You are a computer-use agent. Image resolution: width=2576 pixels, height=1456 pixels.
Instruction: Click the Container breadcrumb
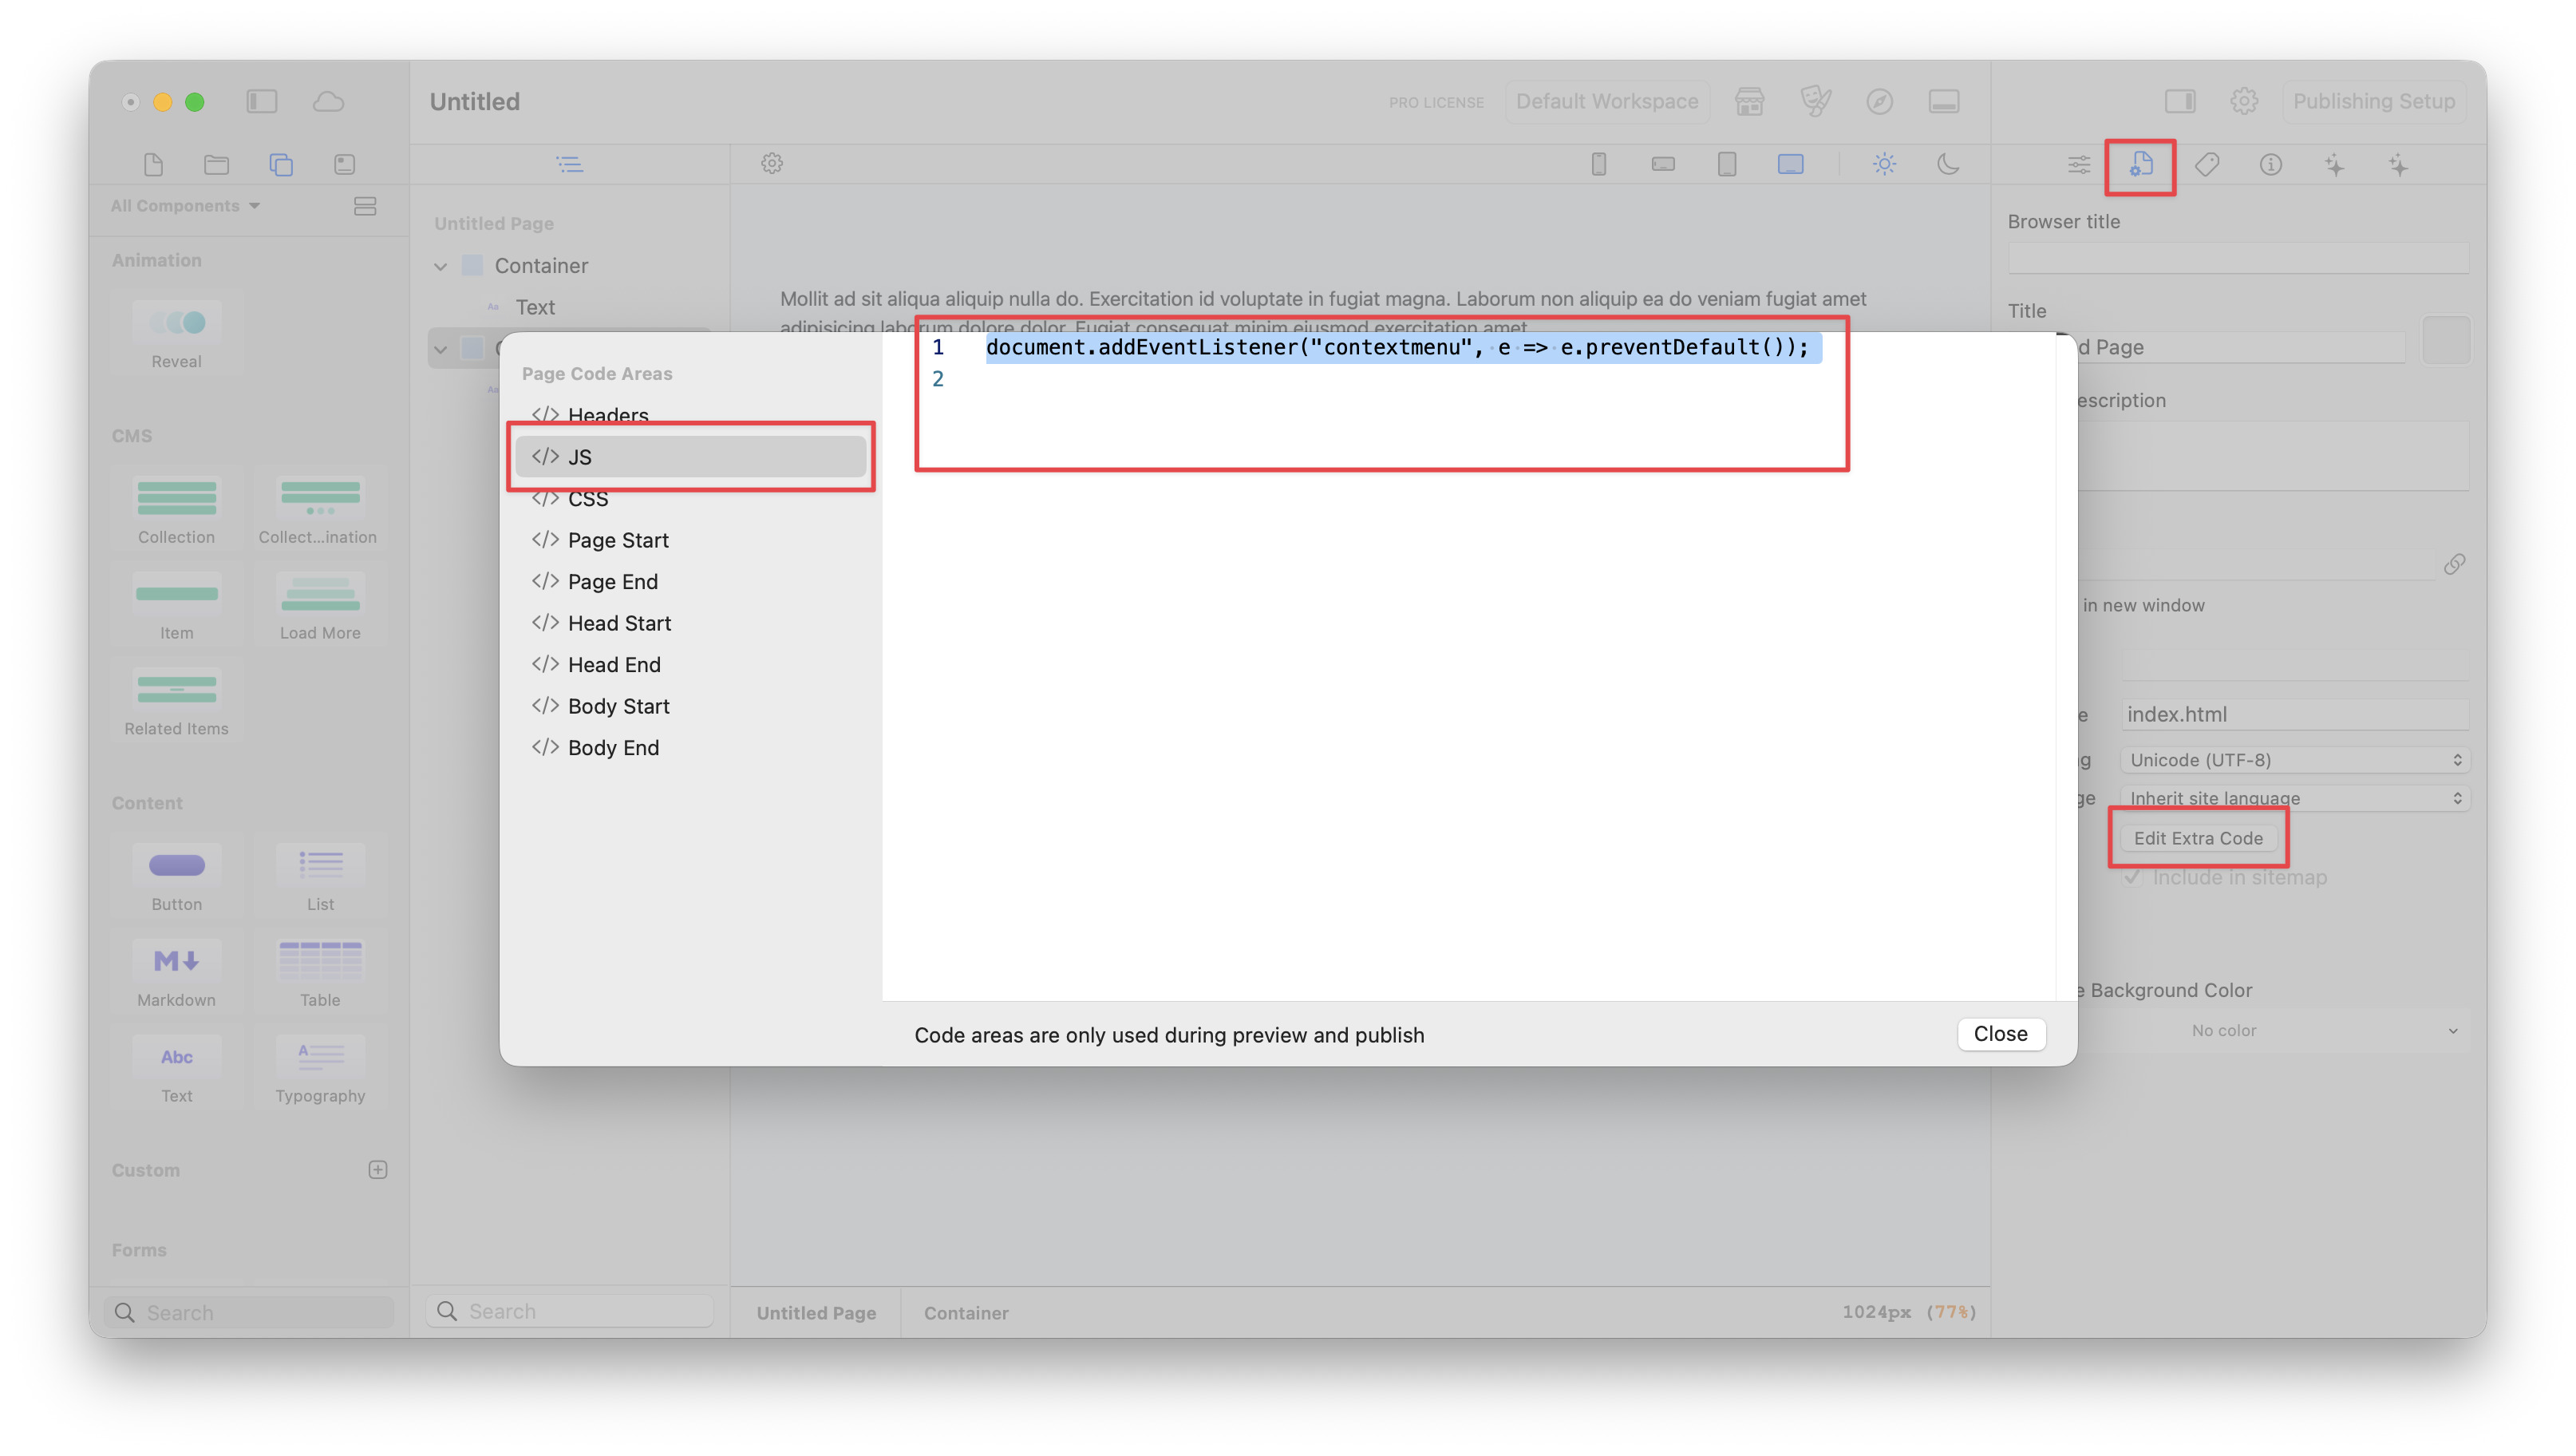966,1312
